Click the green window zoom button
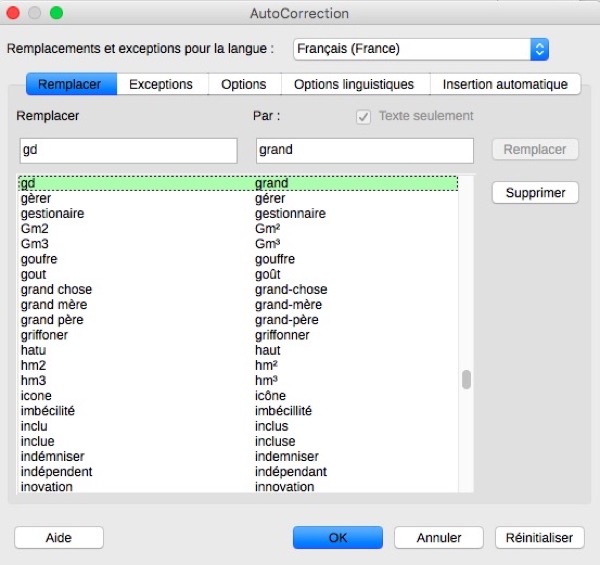This screenshot has height=565, width=600. tap(56, 14)
